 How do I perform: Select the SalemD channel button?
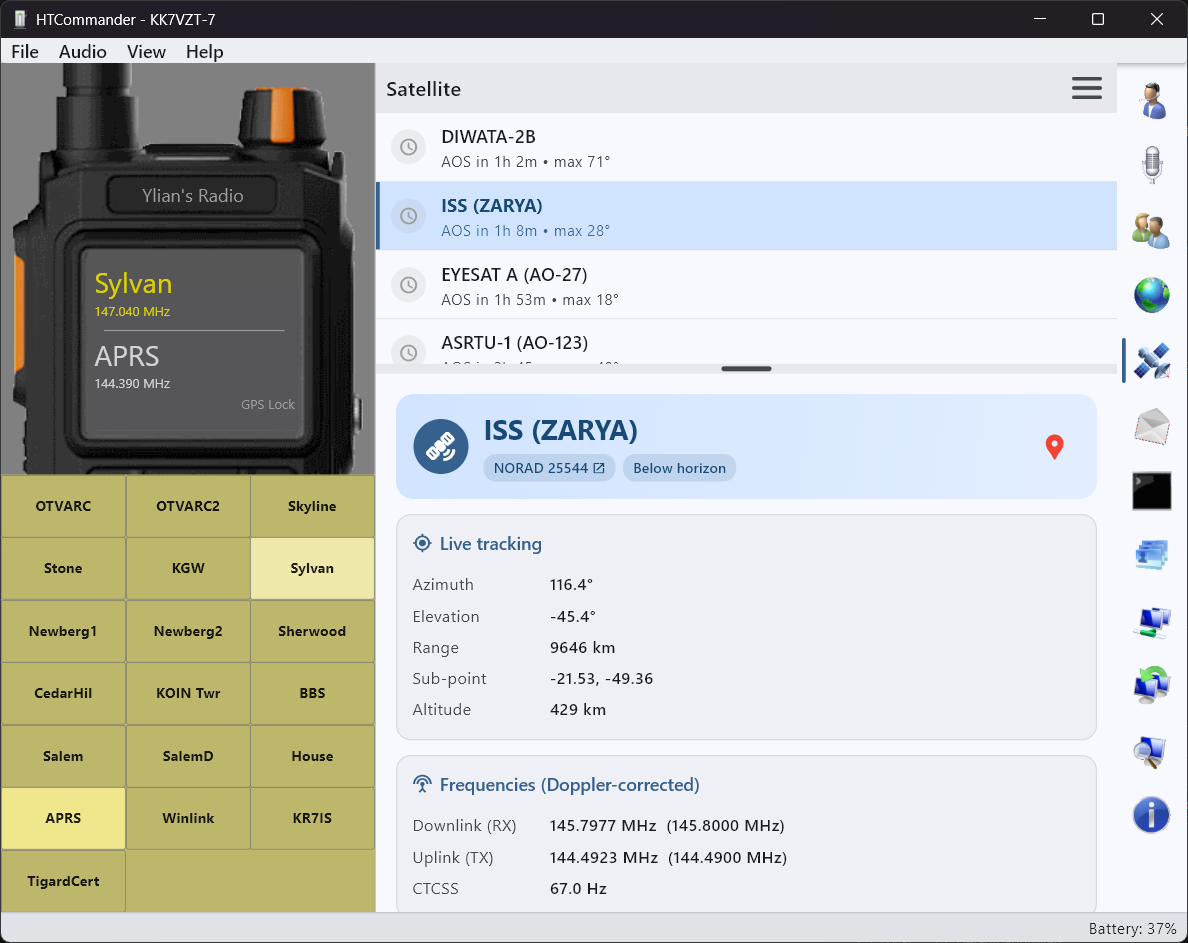188,756
